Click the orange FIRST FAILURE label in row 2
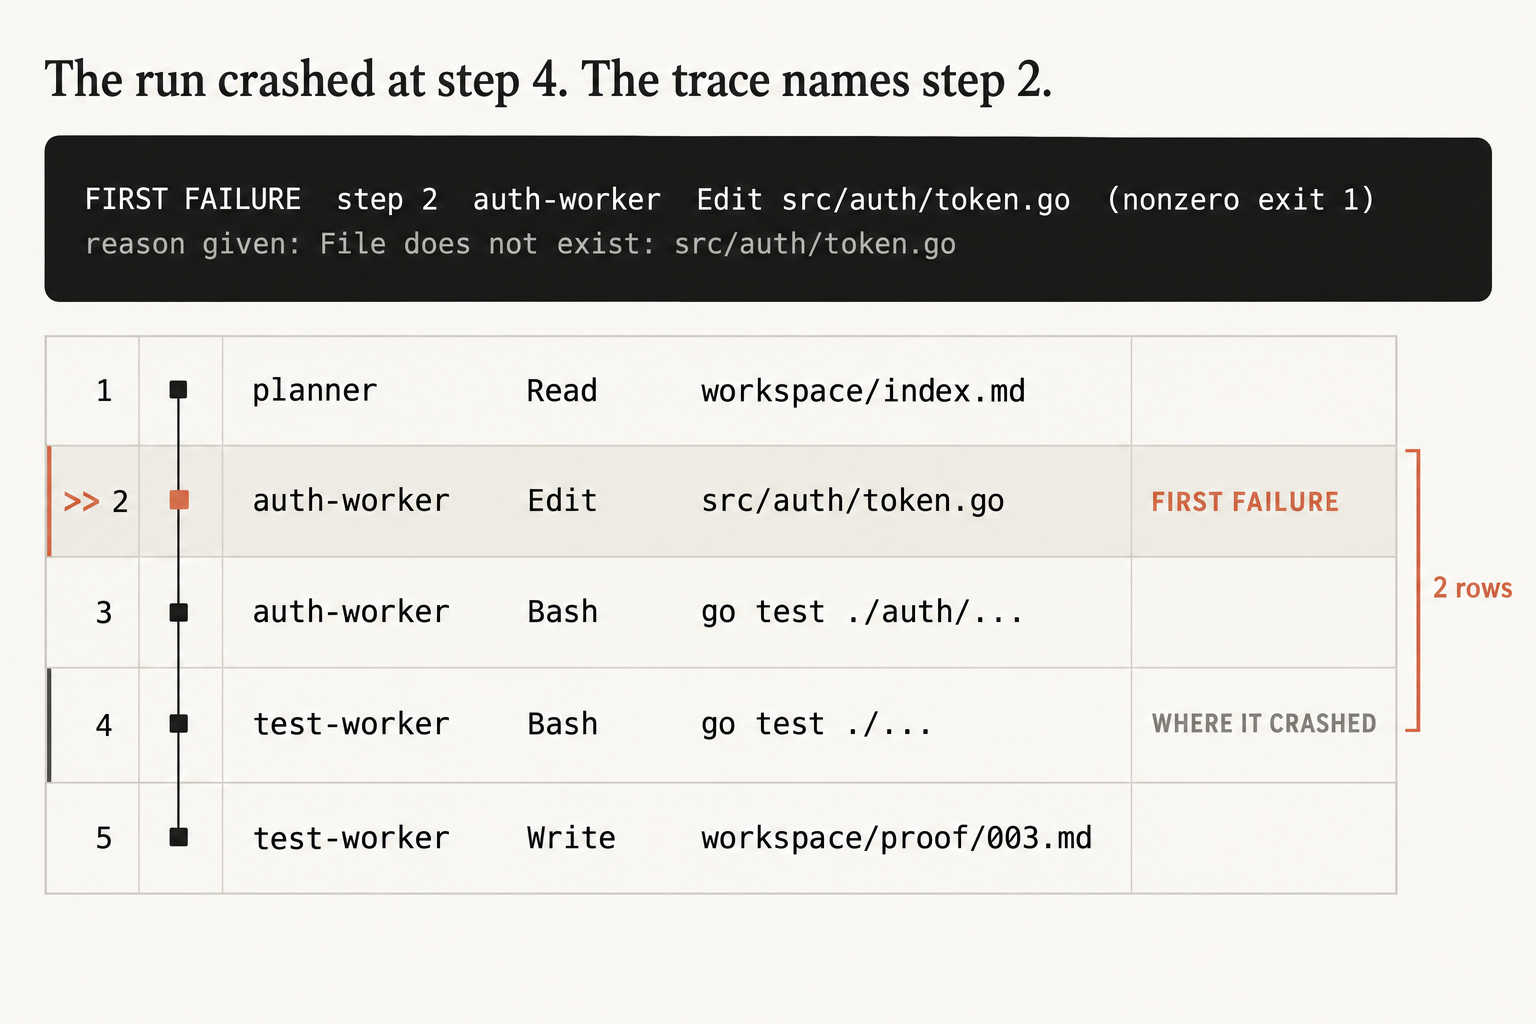 (1245, 502)
